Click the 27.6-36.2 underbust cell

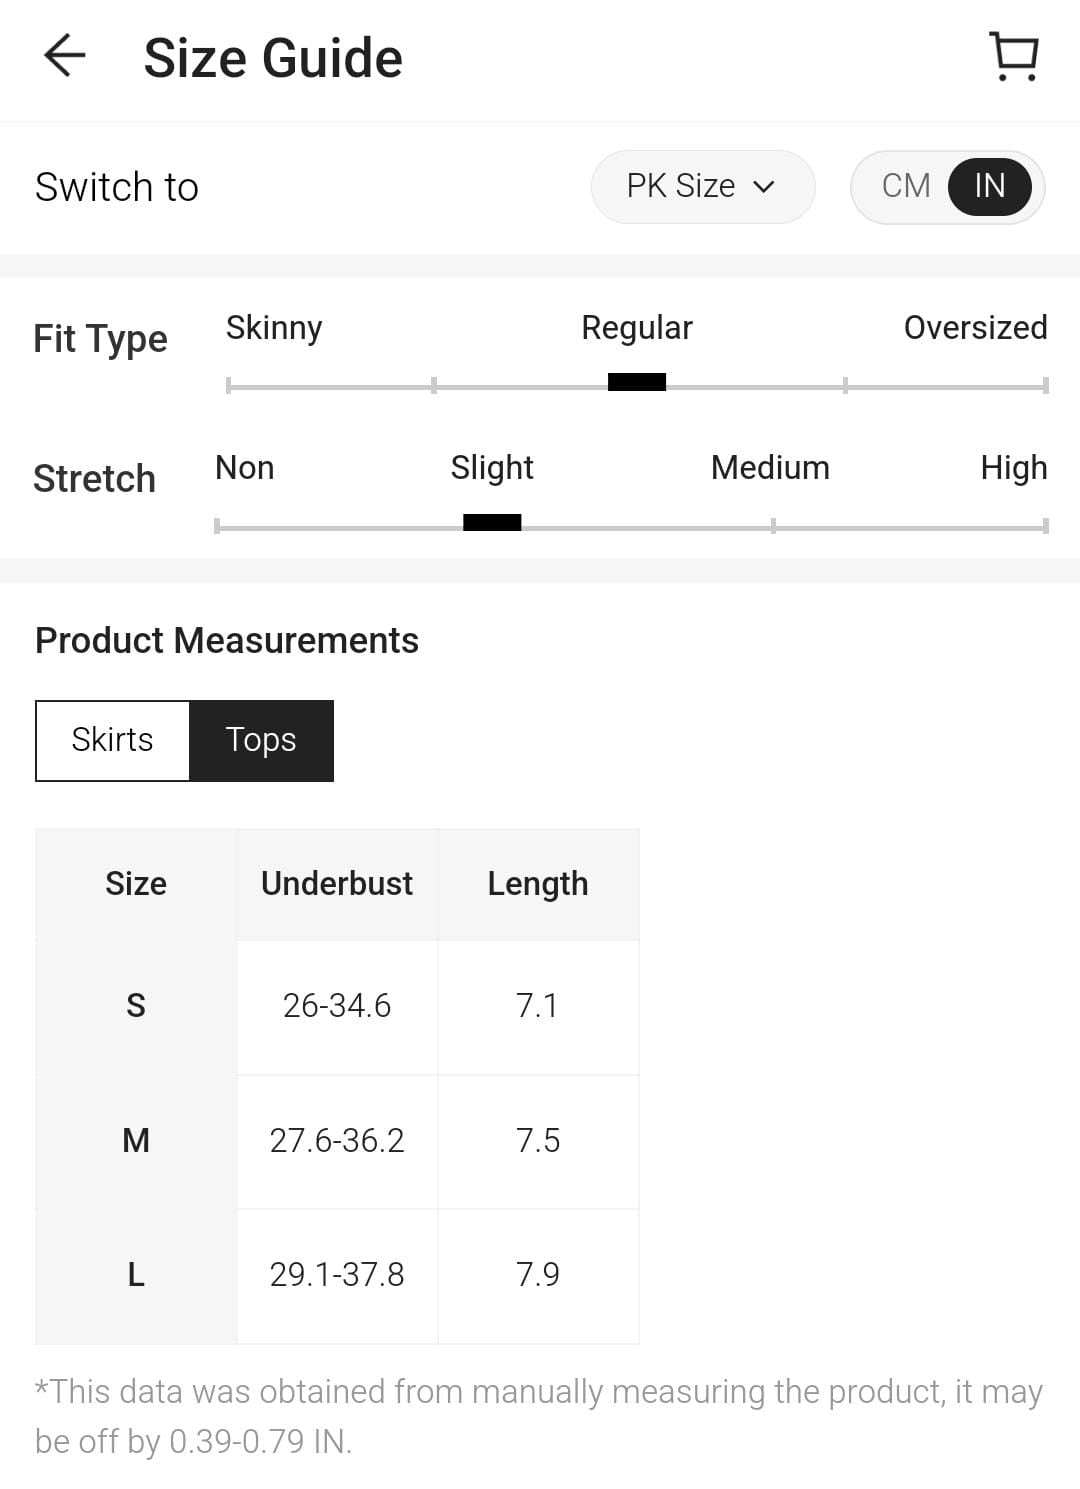(x=337, y=1141)
